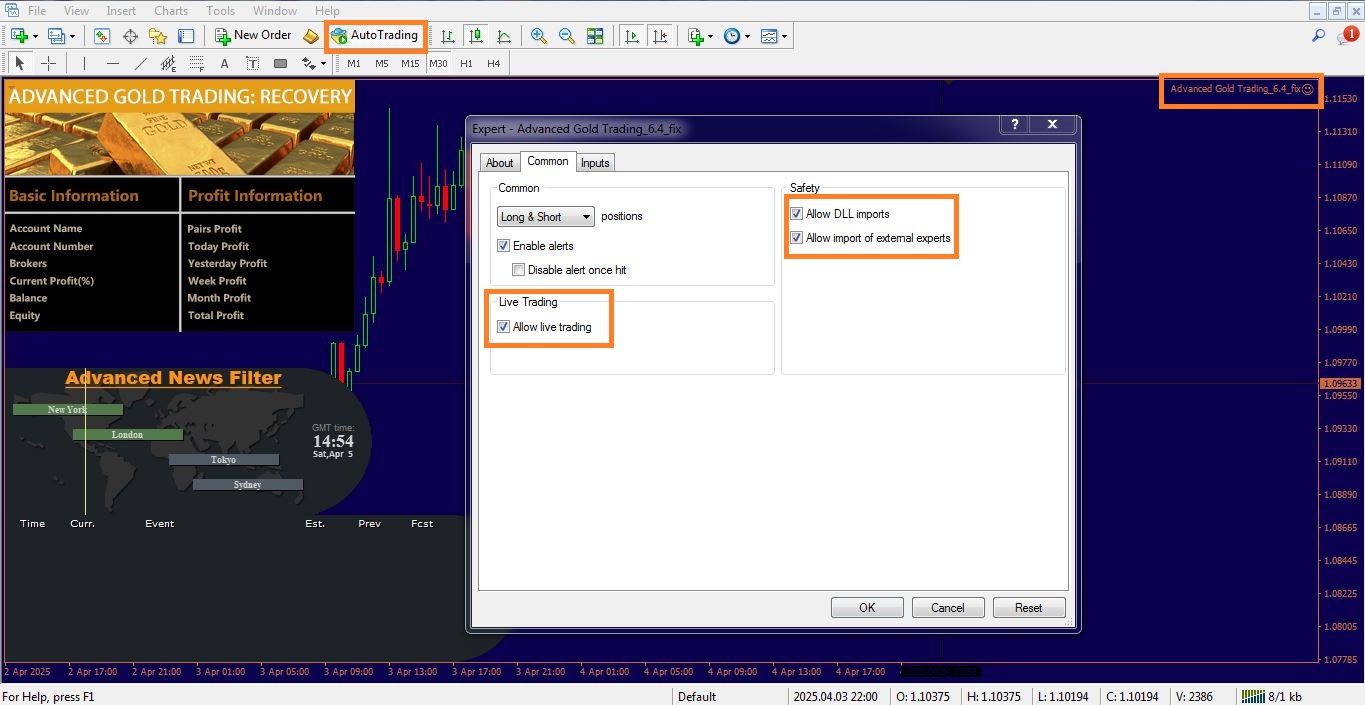Screen dimensions: 1365x705
Task: Click the New Chart toolbar icon
Action: point(19,36)
